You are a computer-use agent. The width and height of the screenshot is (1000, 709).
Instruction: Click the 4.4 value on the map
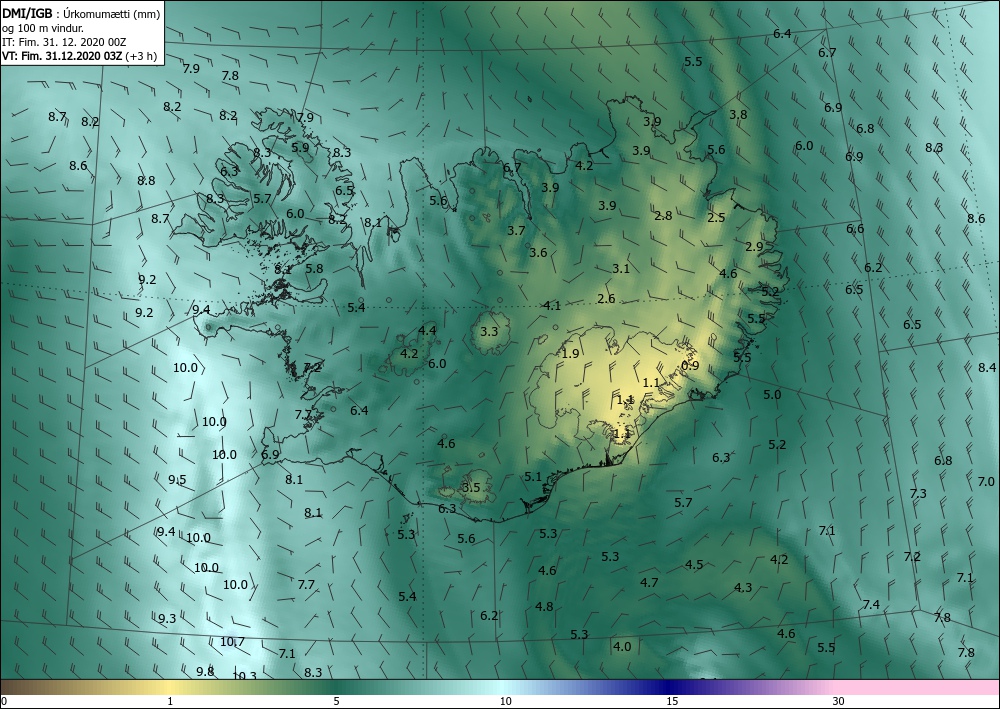pyautogui.click(x=427, y=330)
